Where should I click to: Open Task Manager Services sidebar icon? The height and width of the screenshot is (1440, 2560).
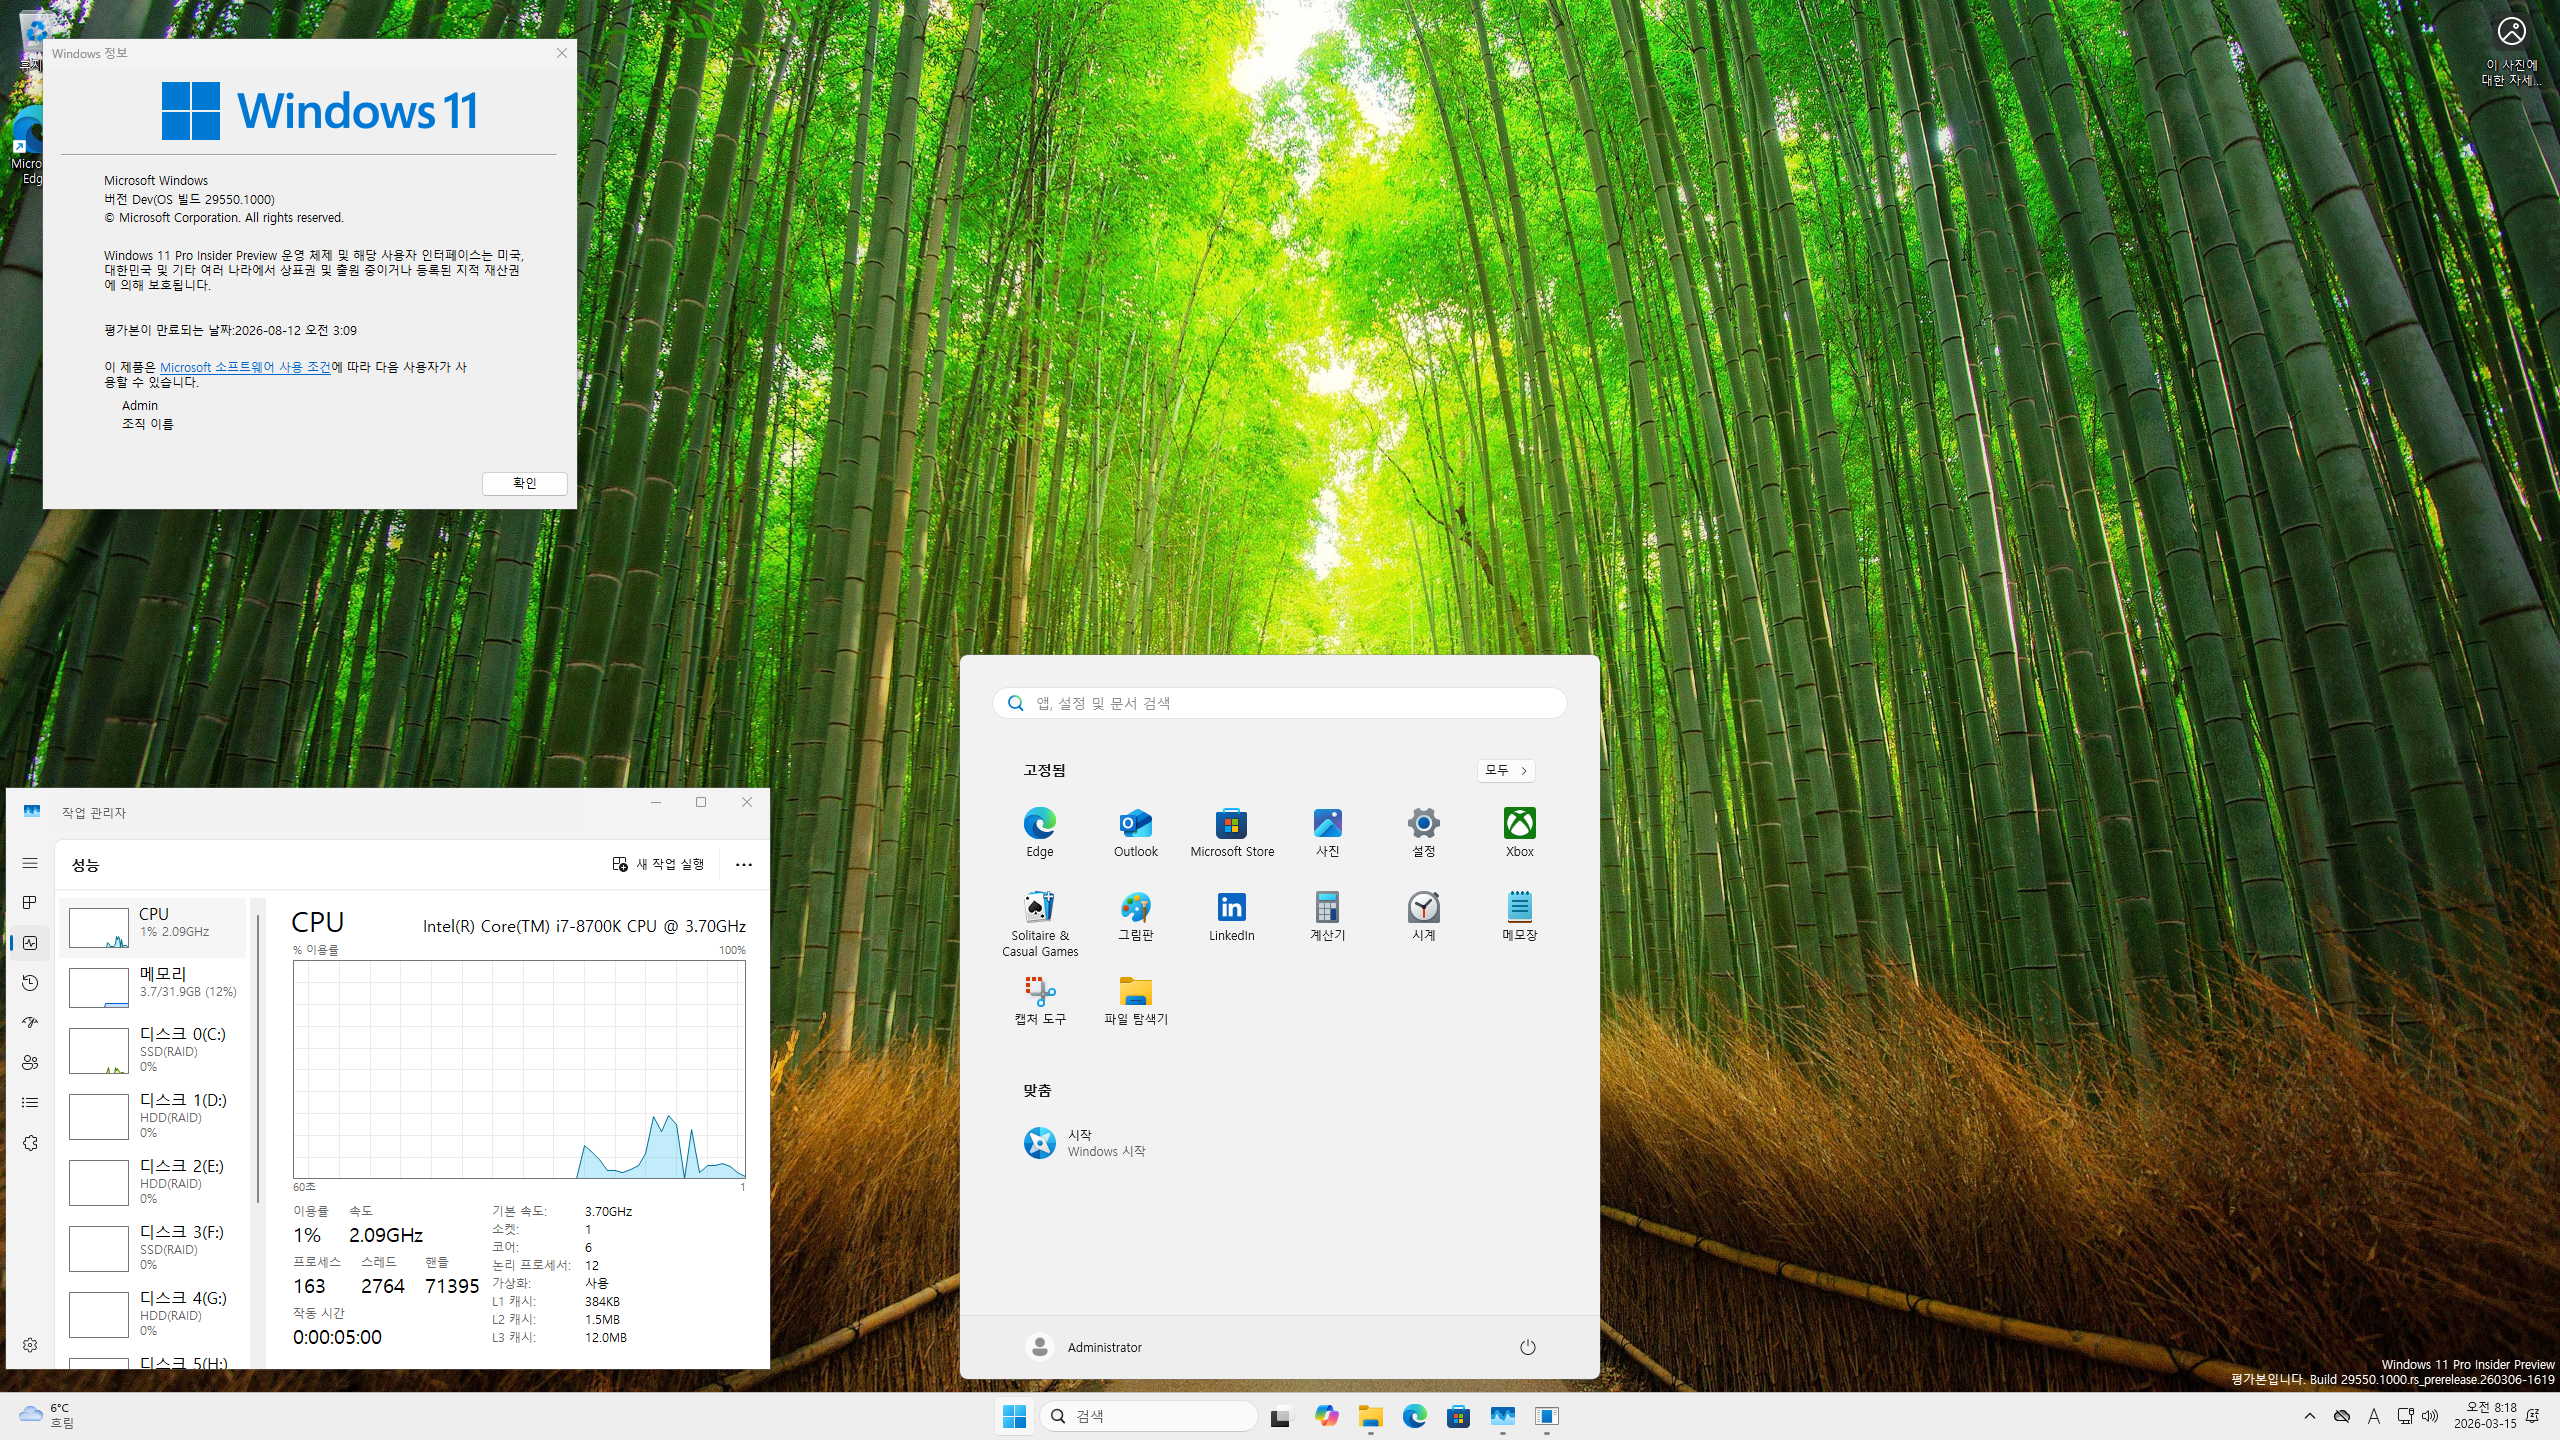click(30, 1143)
